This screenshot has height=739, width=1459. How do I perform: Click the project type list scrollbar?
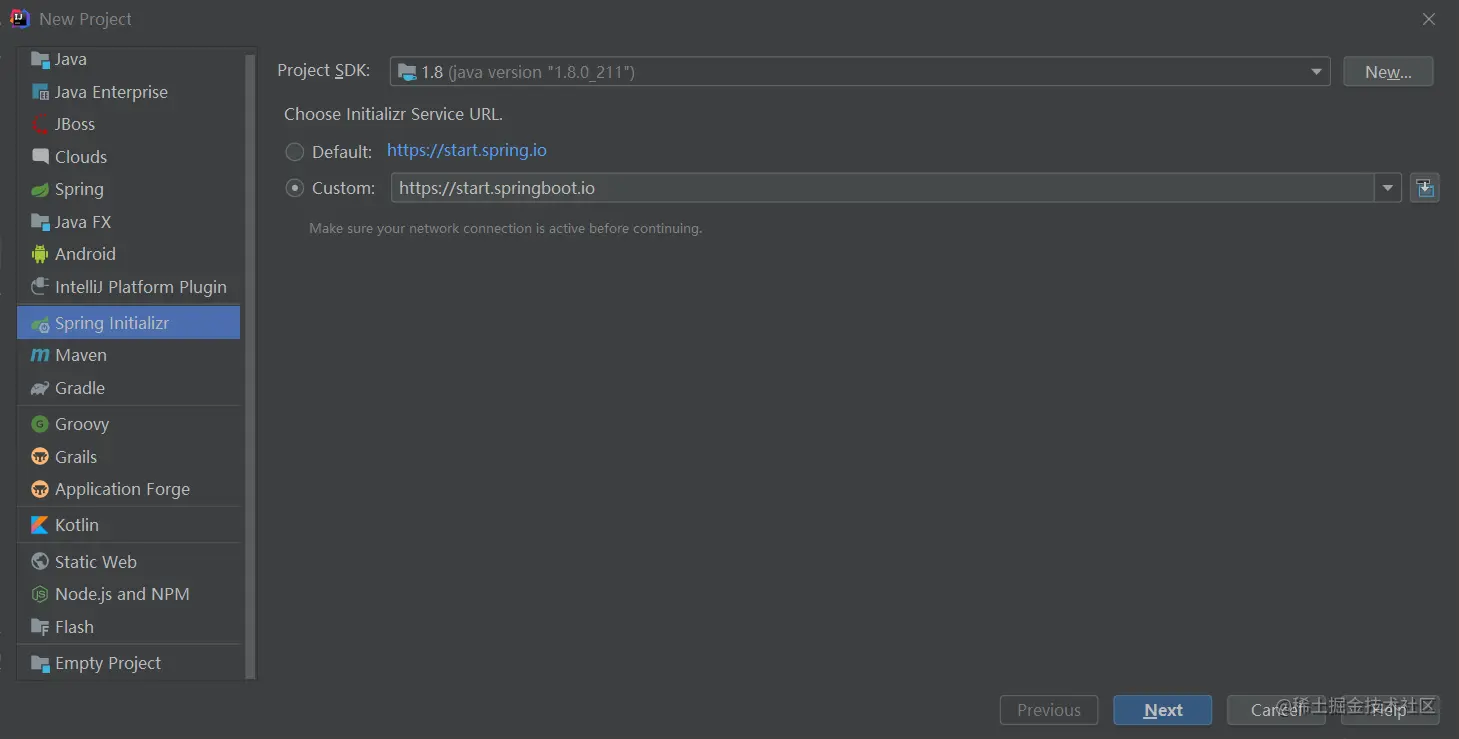point(250,365)
